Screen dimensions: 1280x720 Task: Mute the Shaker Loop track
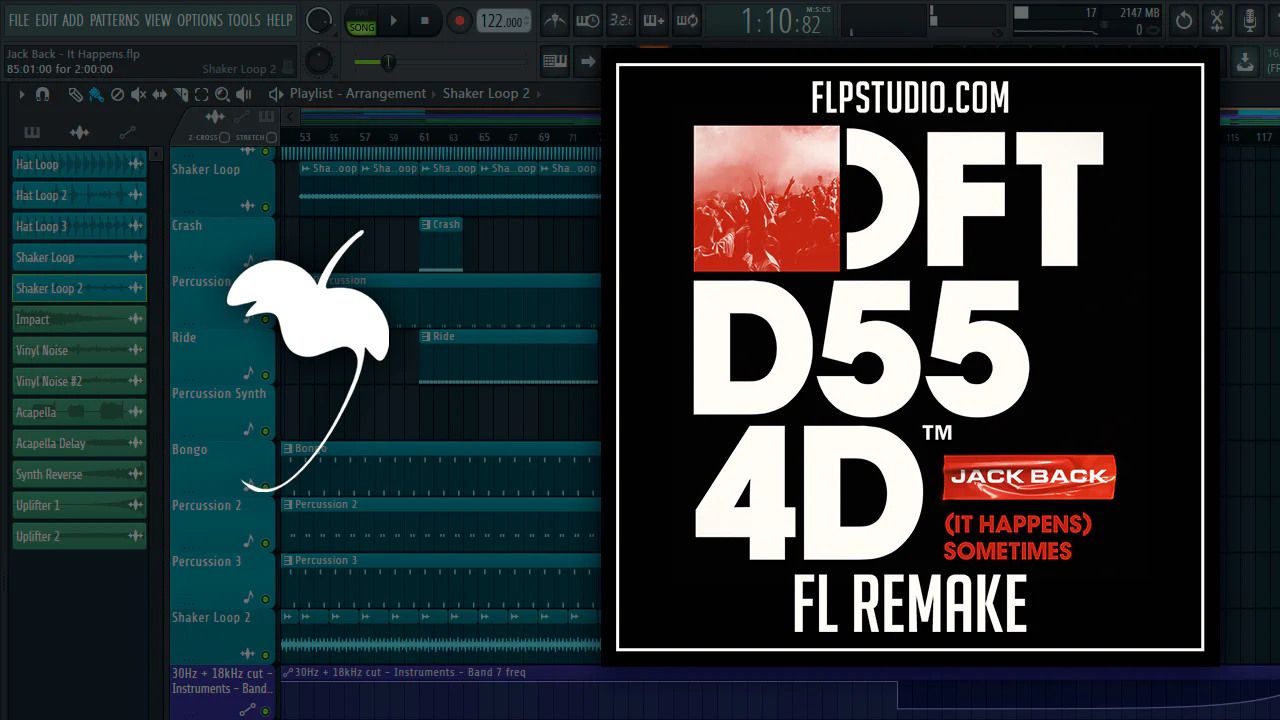(x=265, y=207)
